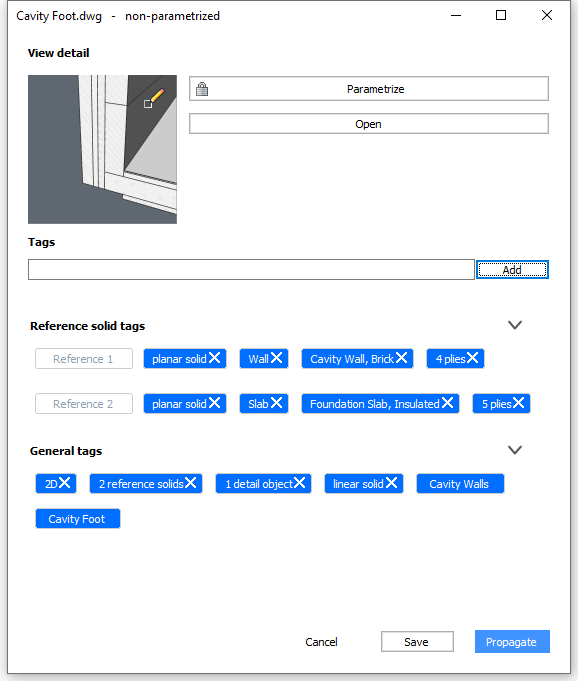Remove the 'Slab' tag from Reference 2
Image resolution: width=578 pixels, height=681 pixels.
[277, 403]
